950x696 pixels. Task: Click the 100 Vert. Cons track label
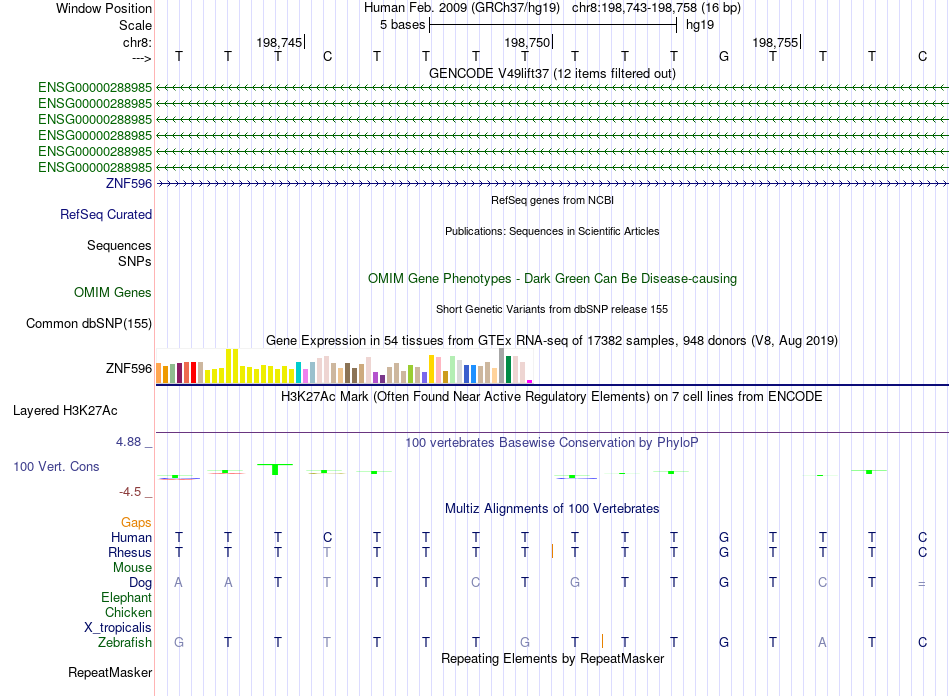[56, 466]
